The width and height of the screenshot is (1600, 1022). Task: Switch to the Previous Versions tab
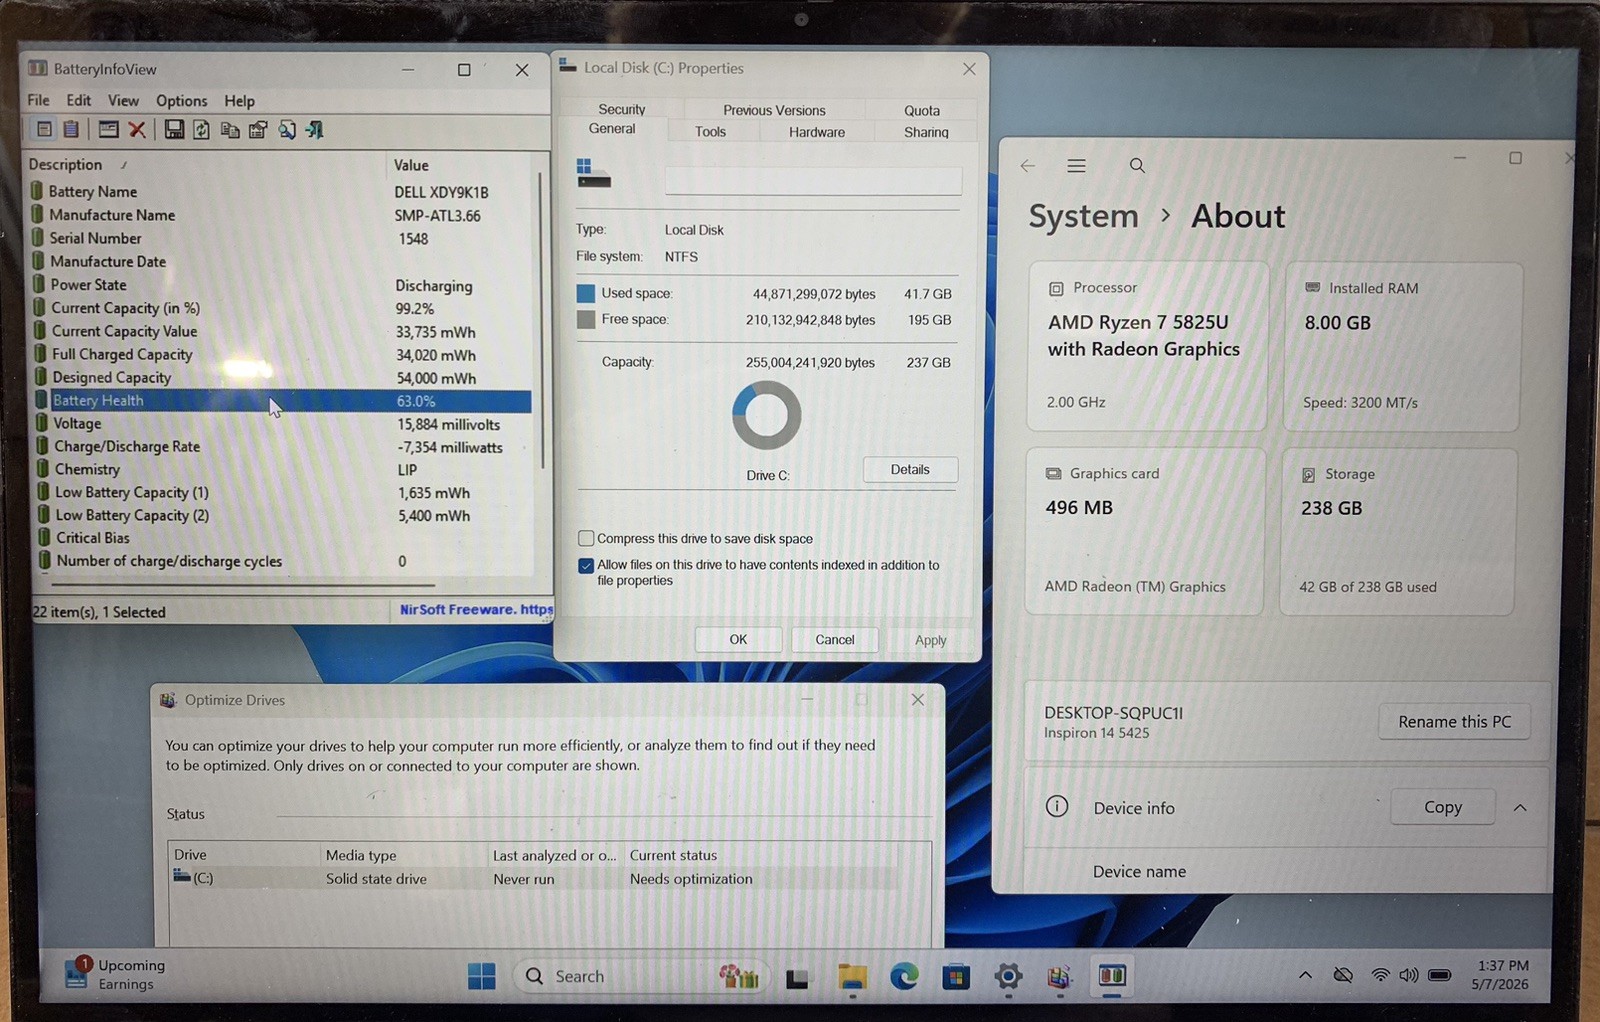tap(774, 110)
